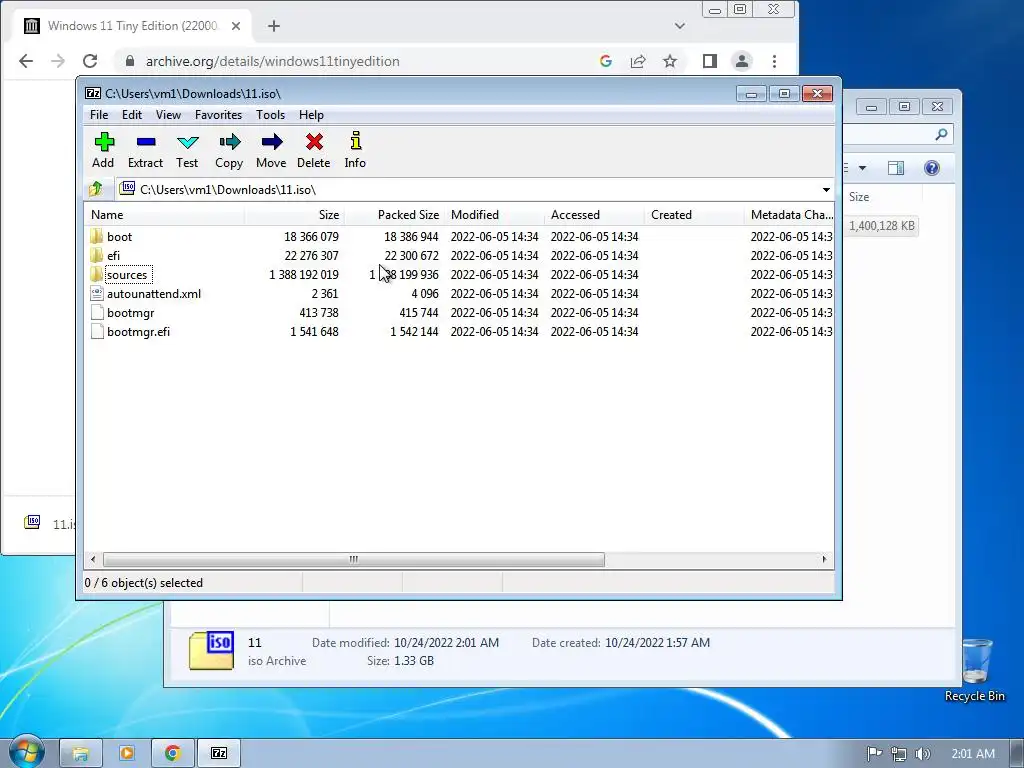Go back in Chrome browser
Screen dimensions: 1024x768
(26, 61)
